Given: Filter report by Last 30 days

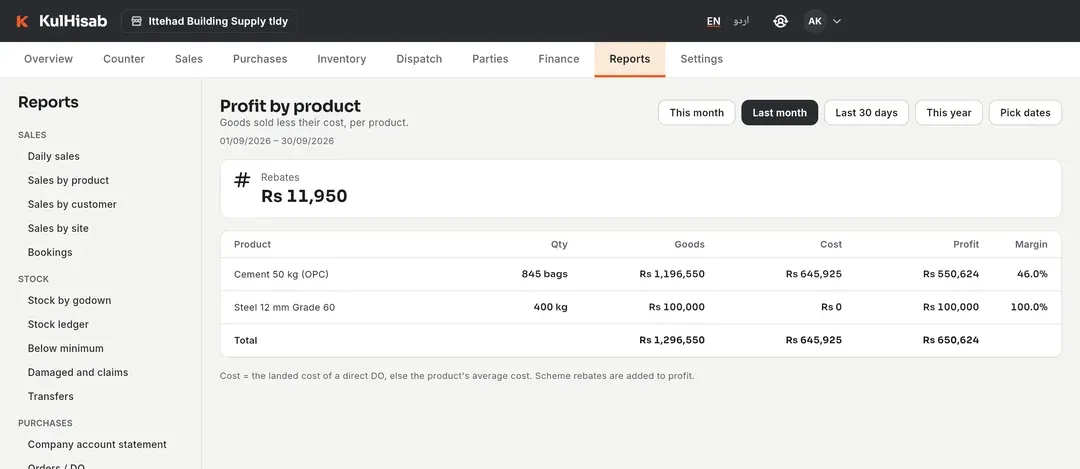Looking at the screenshot, I should click(x=866, y=113).
